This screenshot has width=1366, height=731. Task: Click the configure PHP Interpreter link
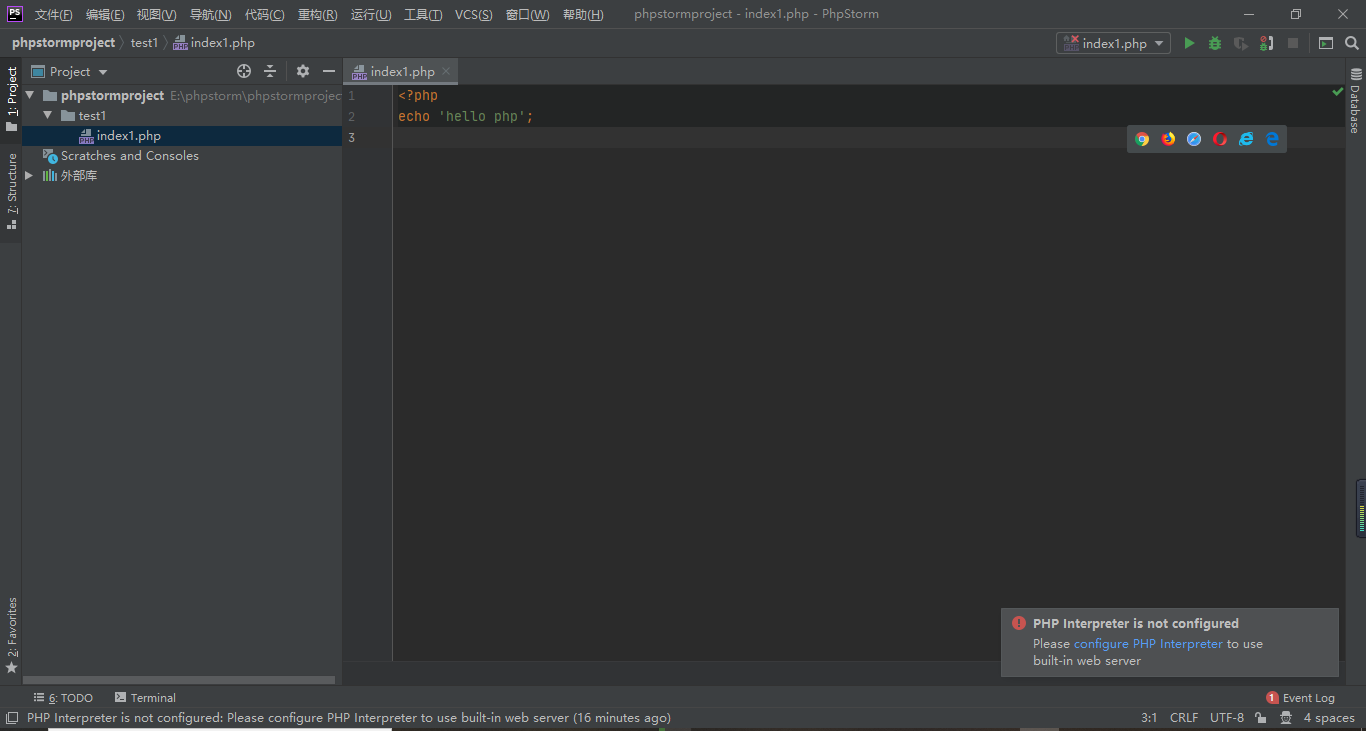click(1148, 644)
